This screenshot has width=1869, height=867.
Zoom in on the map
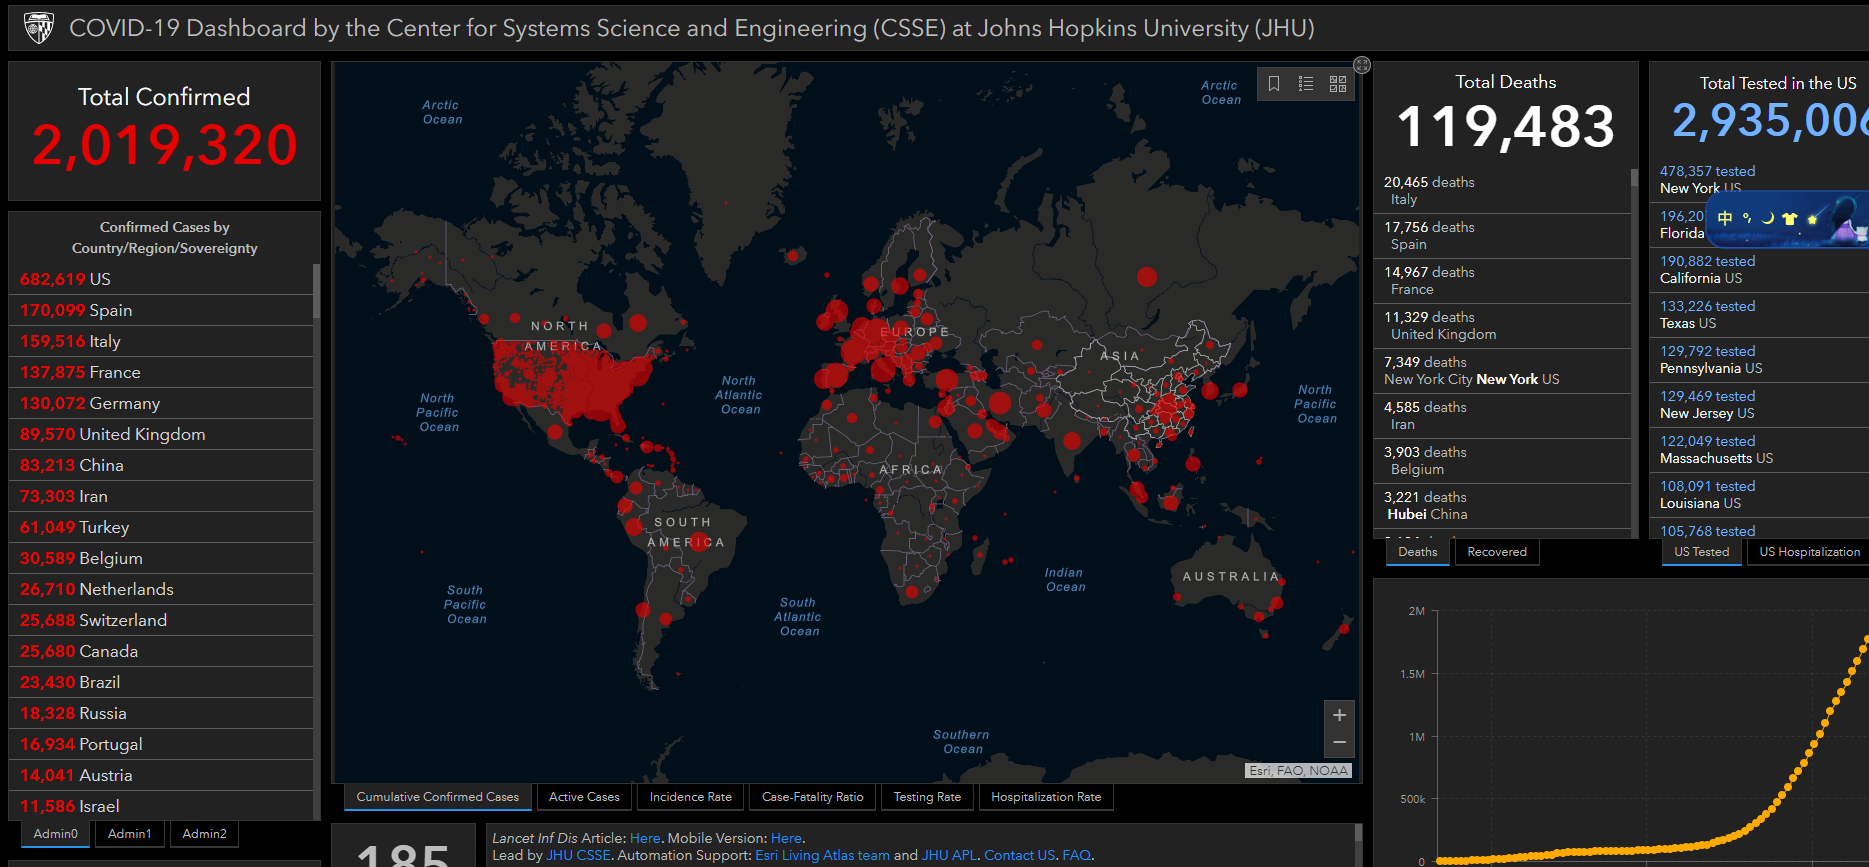pyautogui.click(x=1339, y=715)
